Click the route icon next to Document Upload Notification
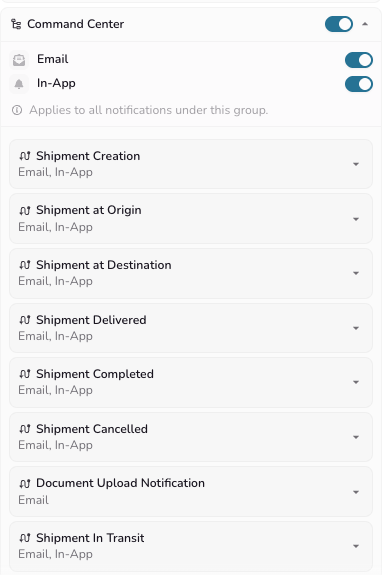Screen dimensions: 382x575 (25, 484)
